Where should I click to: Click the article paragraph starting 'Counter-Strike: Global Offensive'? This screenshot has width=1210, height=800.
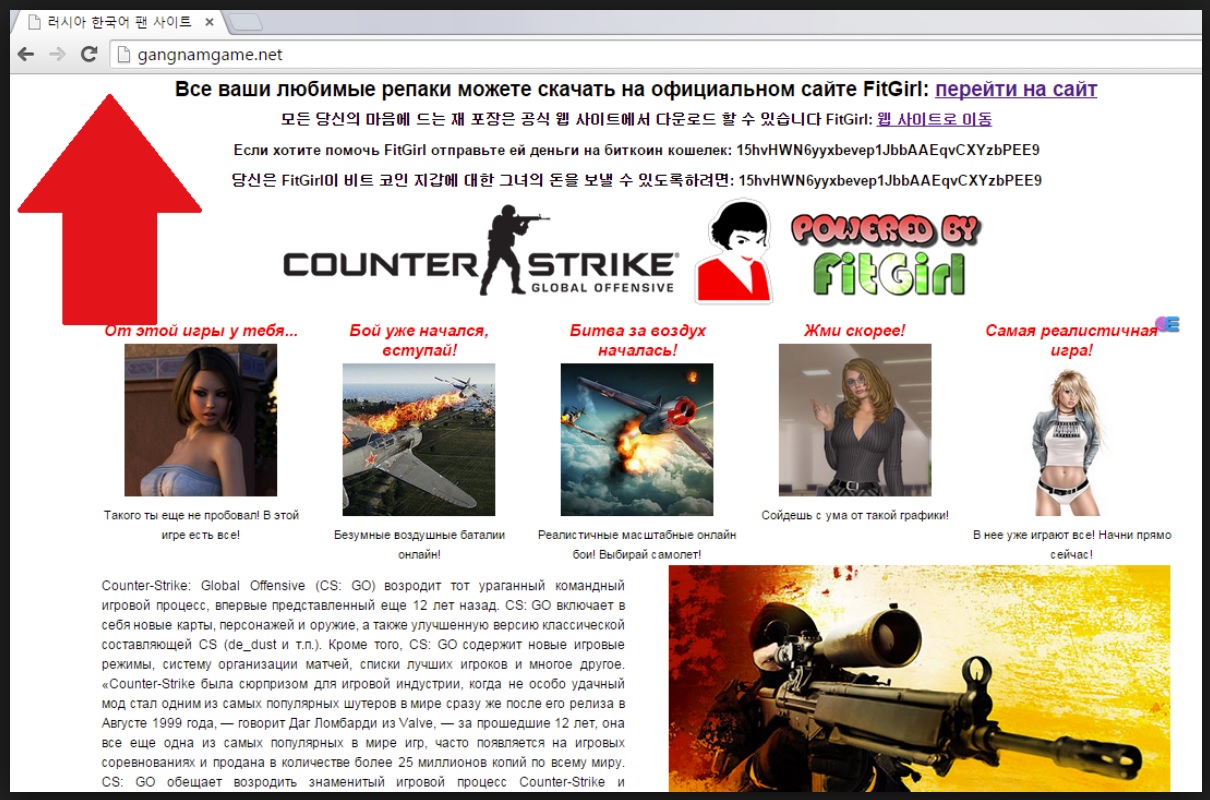coord(363,684)
